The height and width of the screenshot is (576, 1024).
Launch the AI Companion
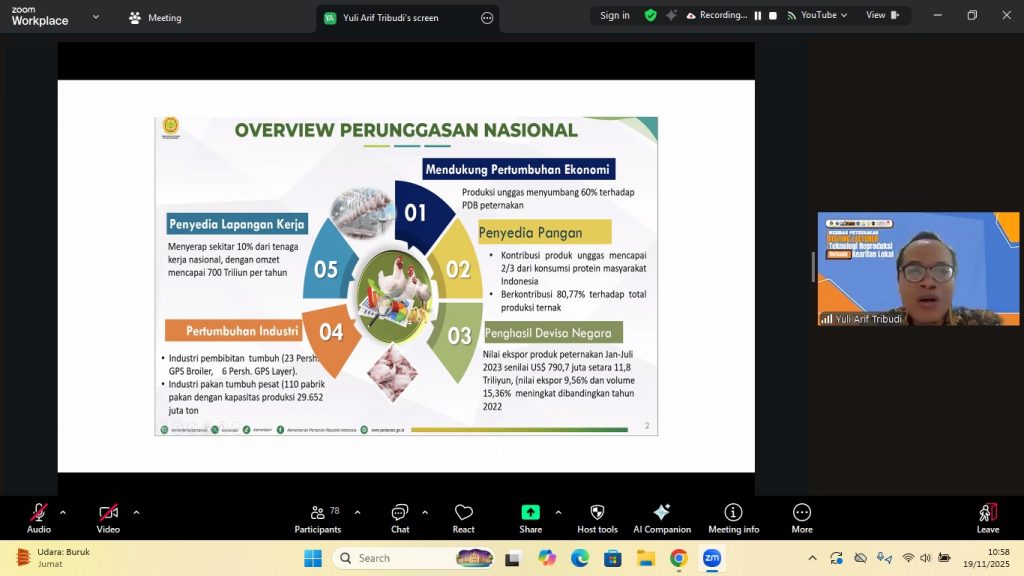click(661, 517)
